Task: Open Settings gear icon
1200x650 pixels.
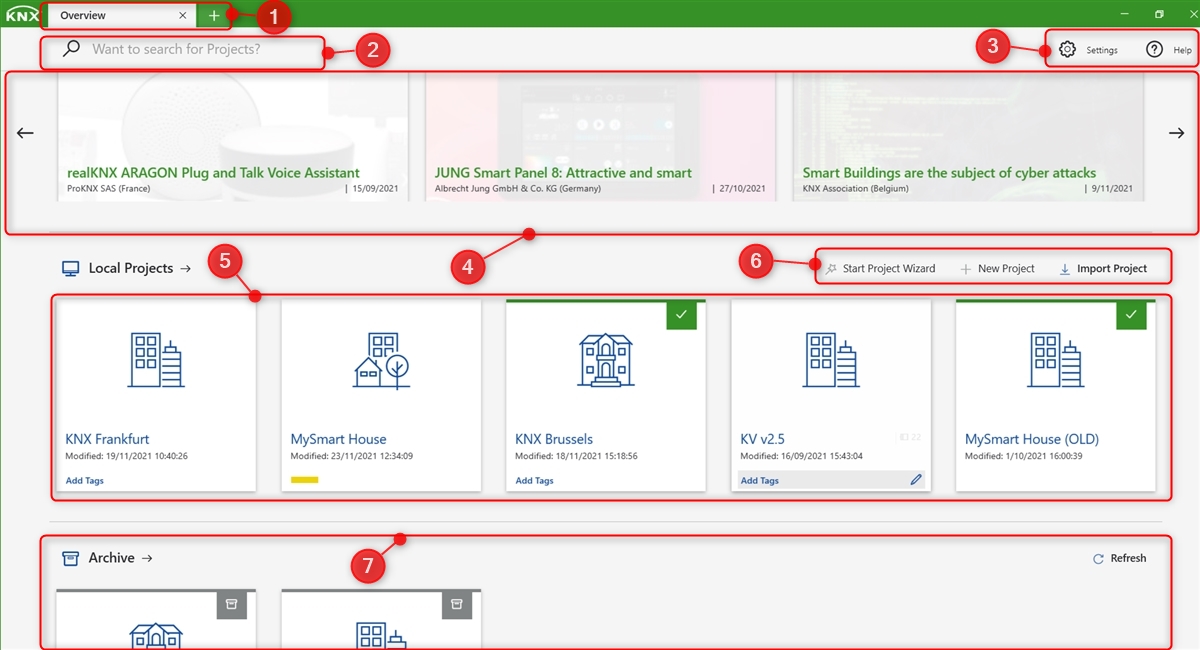Action: [1067, 50]
